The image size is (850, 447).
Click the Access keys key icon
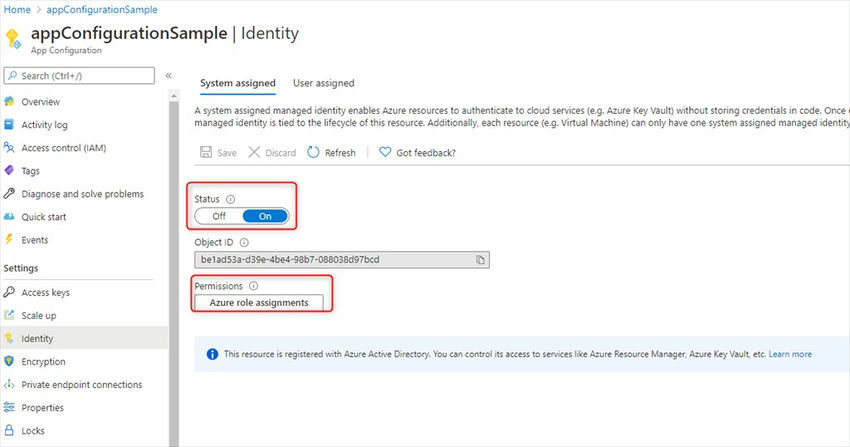[x=9, y=292]
